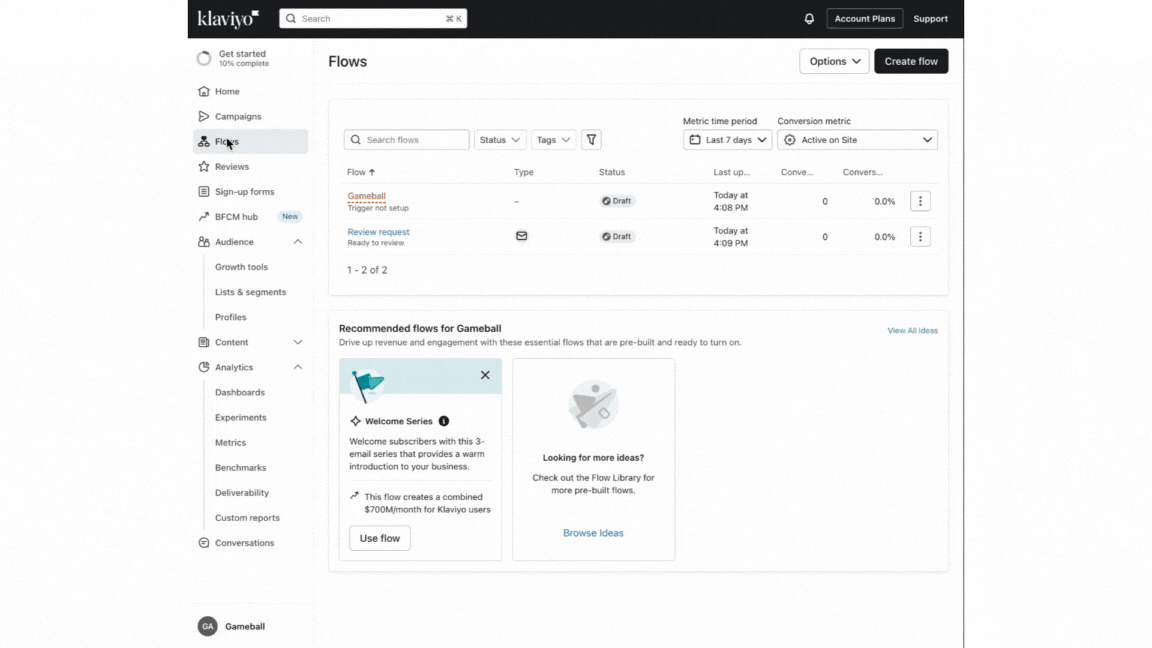This screenshot has width=1152, height=648.
Task: Open Dashboards under Analytics
Action: pyautogui.click(x=240, y=392)
